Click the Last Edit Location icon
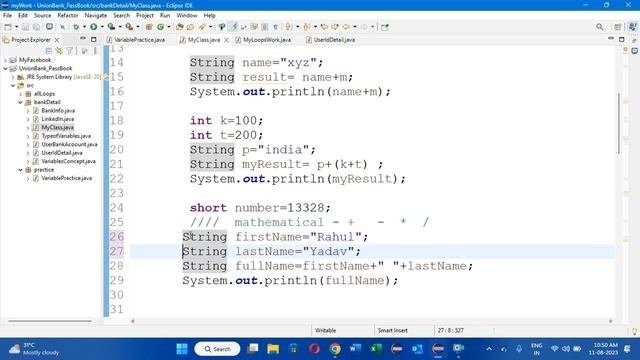Viewport: 640px width, 360px height. [324, 27]
